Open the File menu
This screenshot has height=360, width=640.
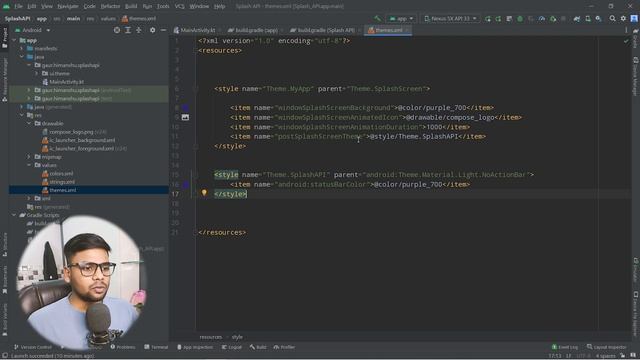pyautogui.click(x=18, y=6)
